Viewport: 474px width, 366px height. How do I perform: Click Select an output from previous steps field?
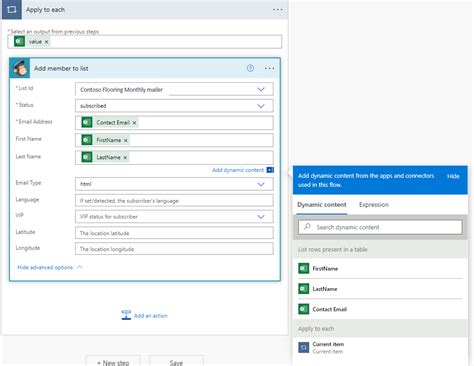tap(145, 42)
